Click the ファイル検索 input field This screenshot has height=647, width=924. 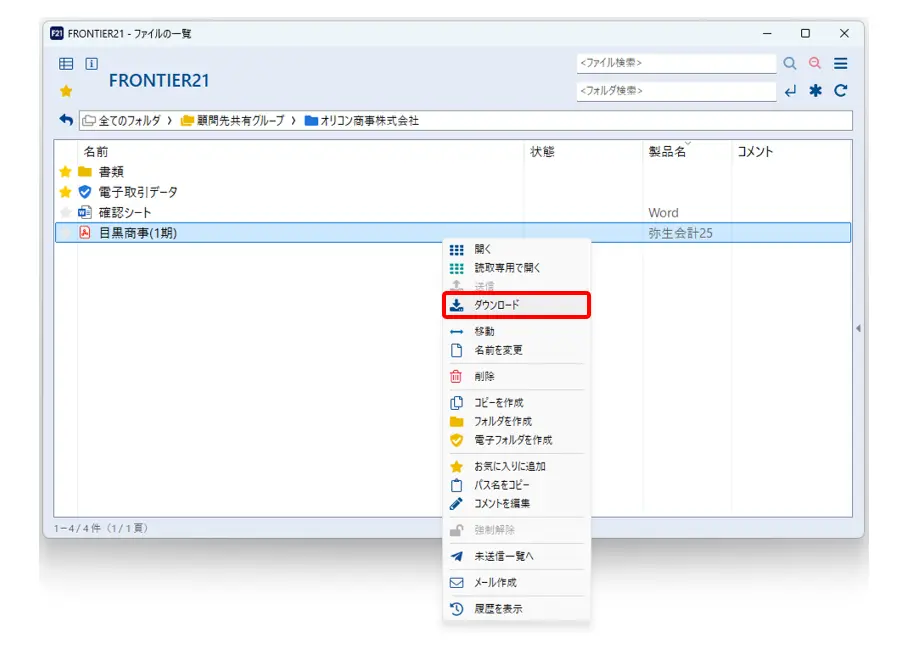point(676,63)
